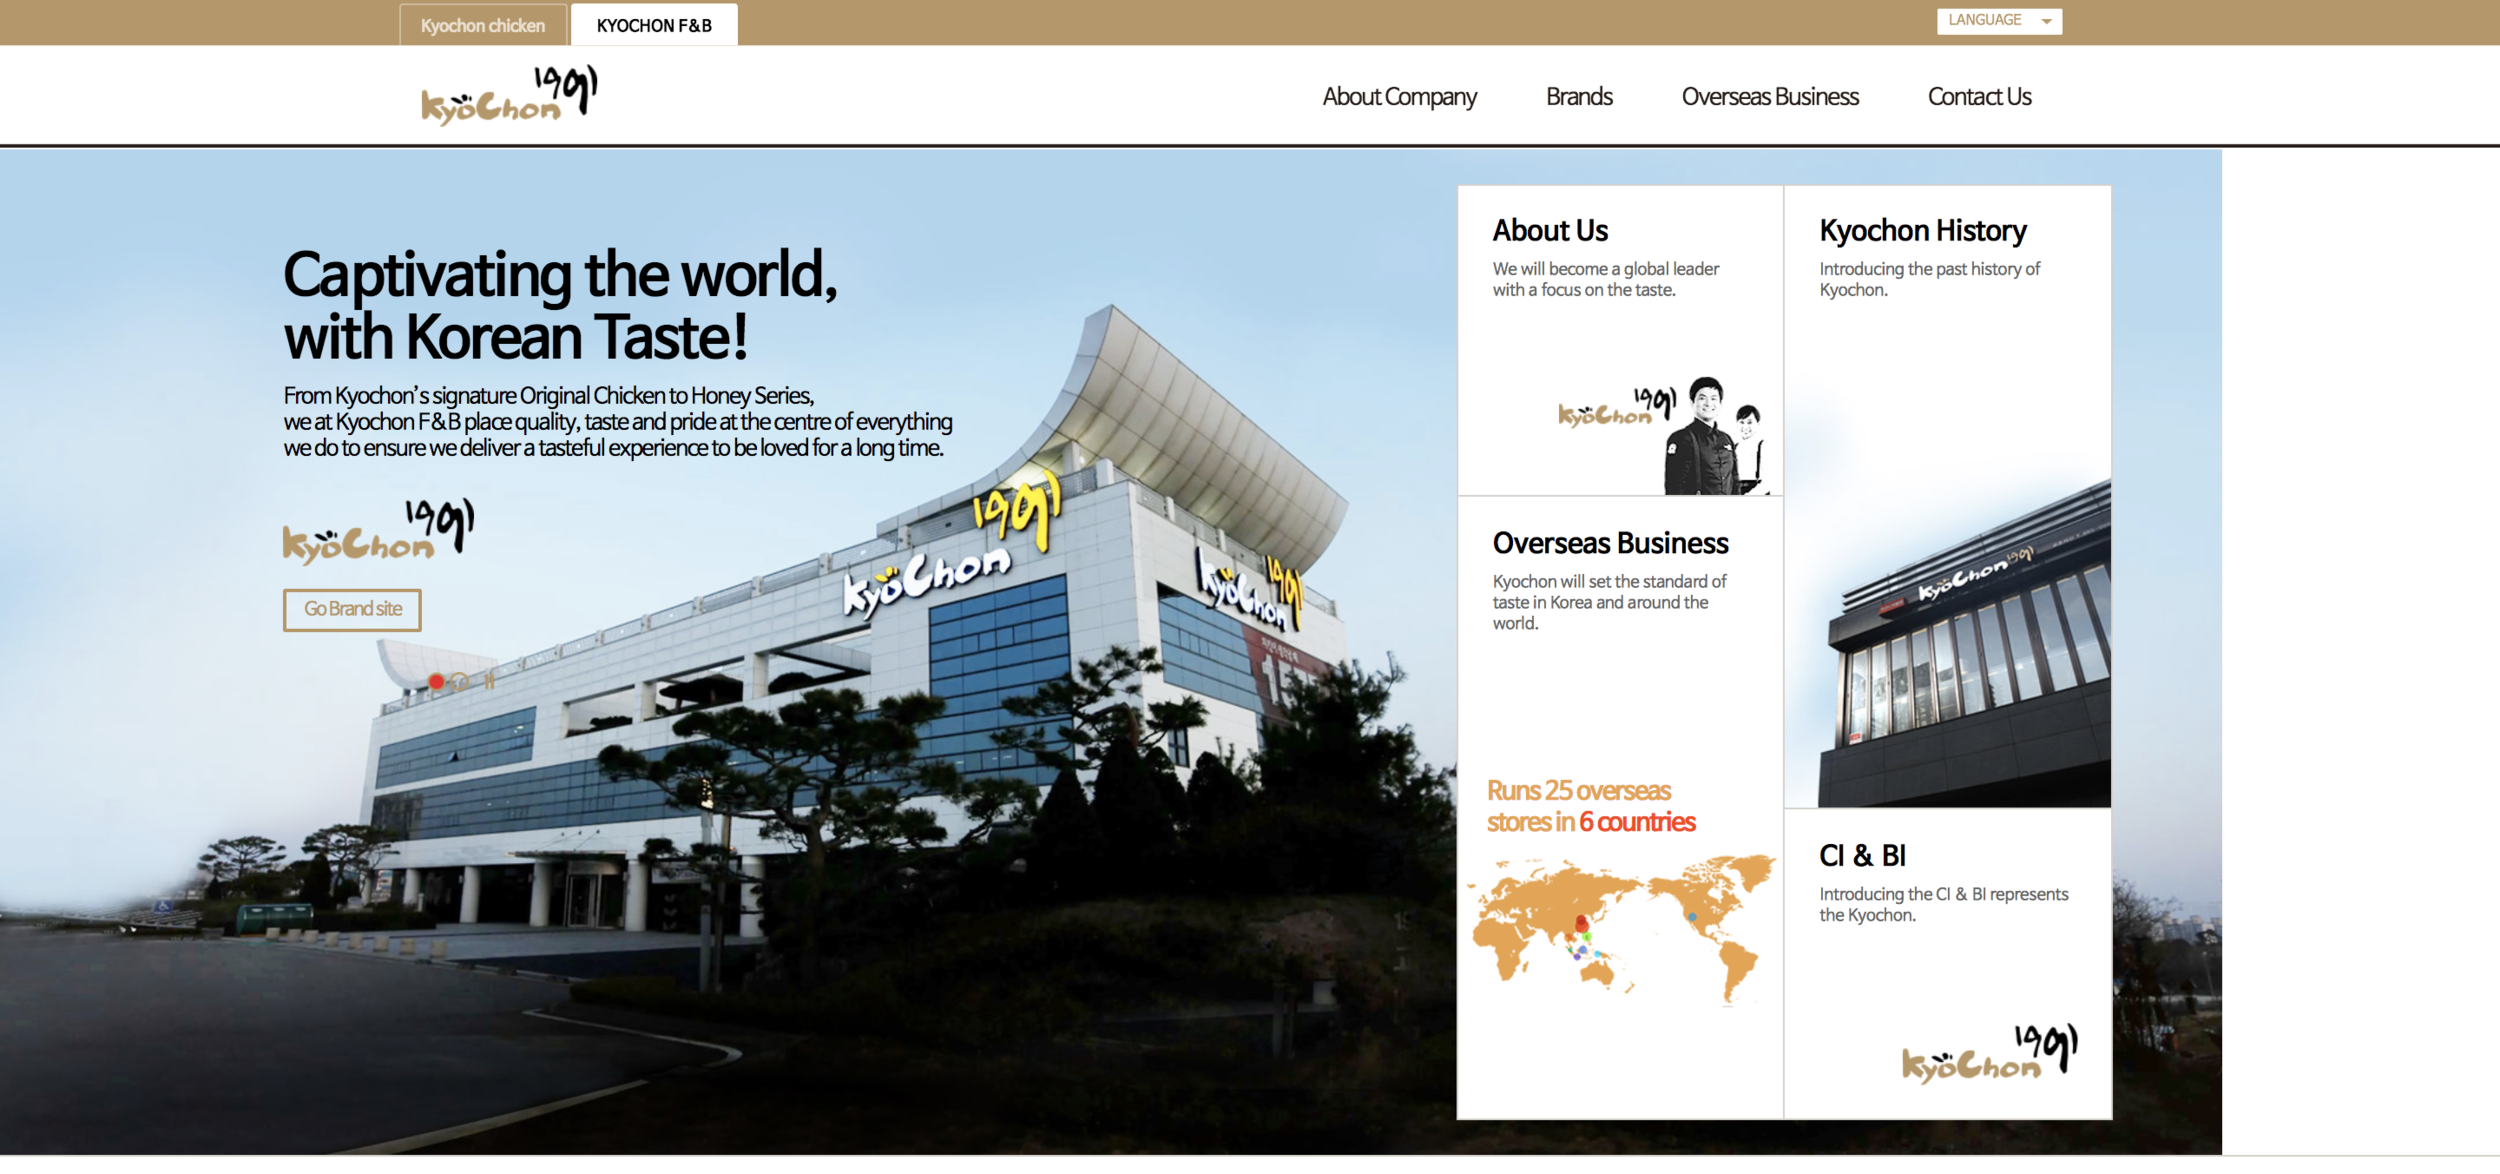The width and height of the screenshot is (2500, 1174).
Task: Select the KYOCHON F&B tab
Action: coord(654,25)
